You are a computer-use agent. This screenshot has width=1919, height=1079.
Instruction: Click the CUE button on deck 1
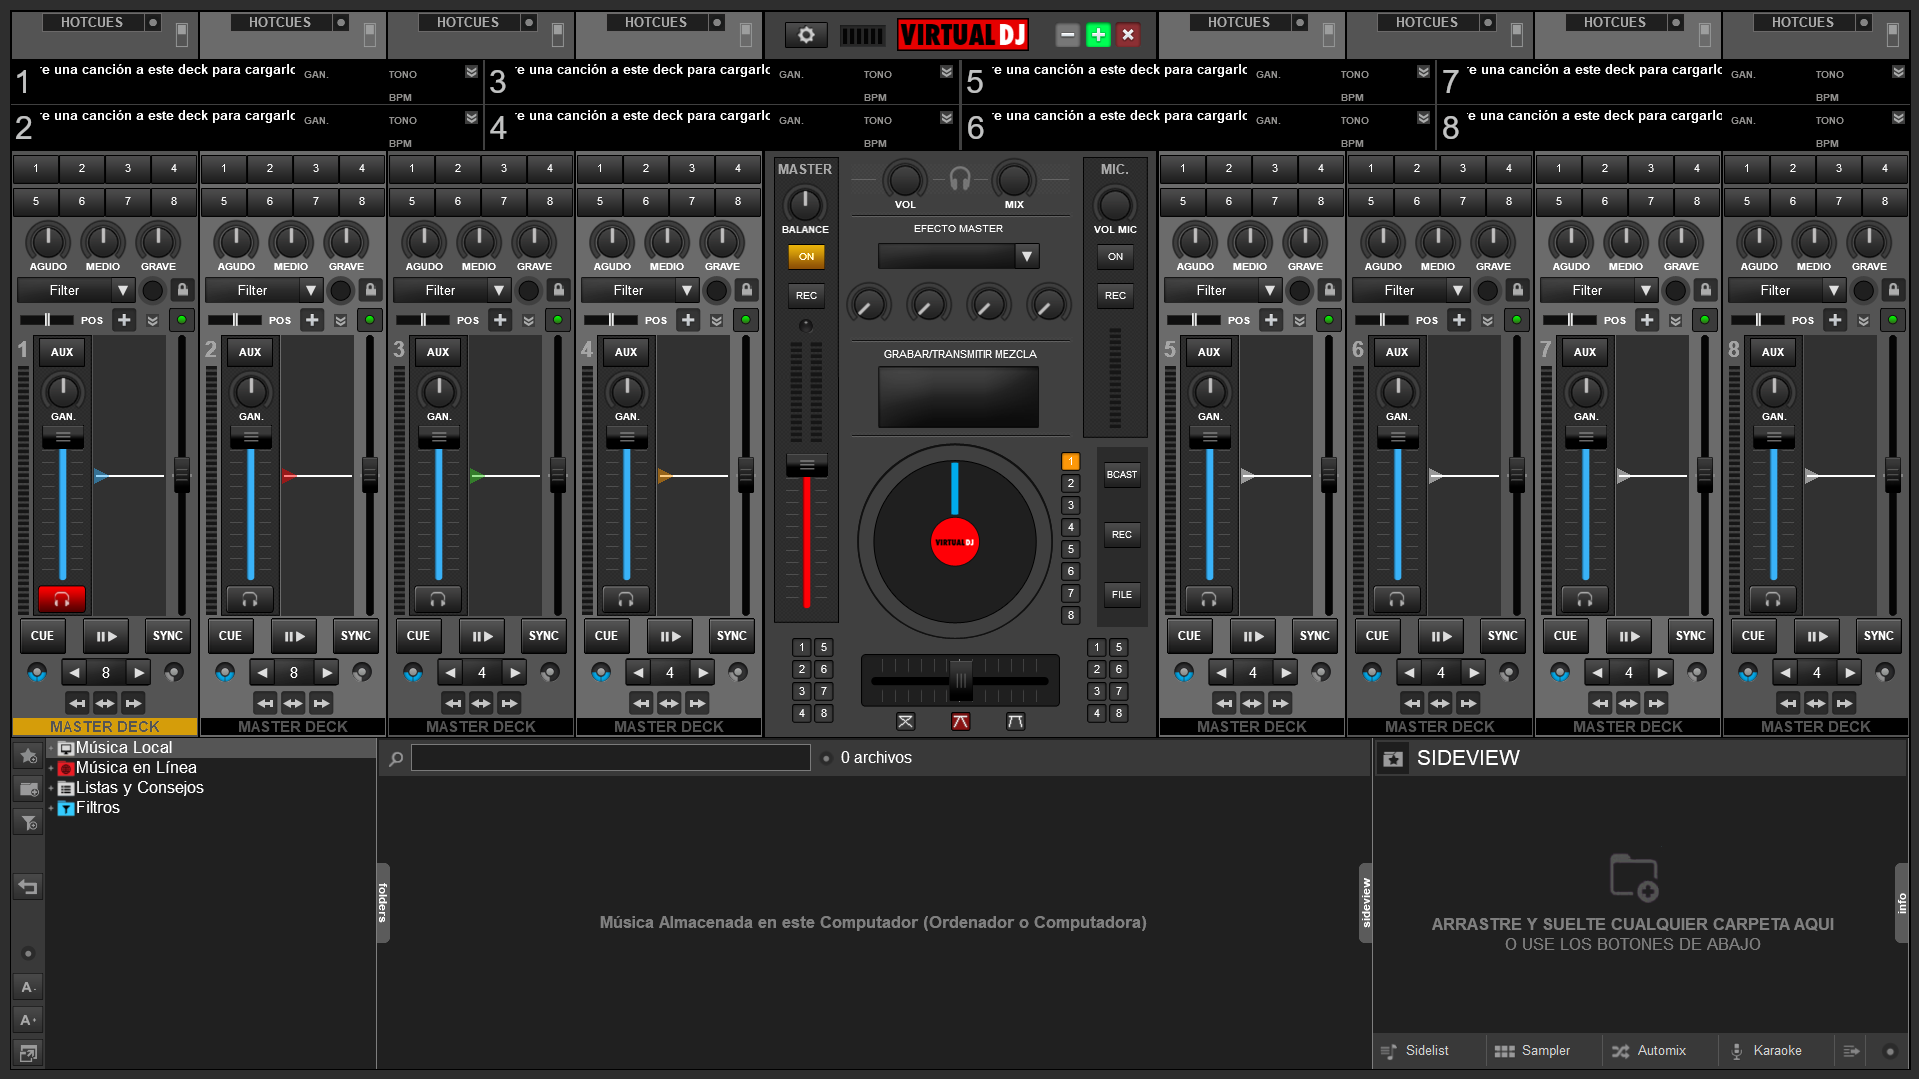coord(42,636)
